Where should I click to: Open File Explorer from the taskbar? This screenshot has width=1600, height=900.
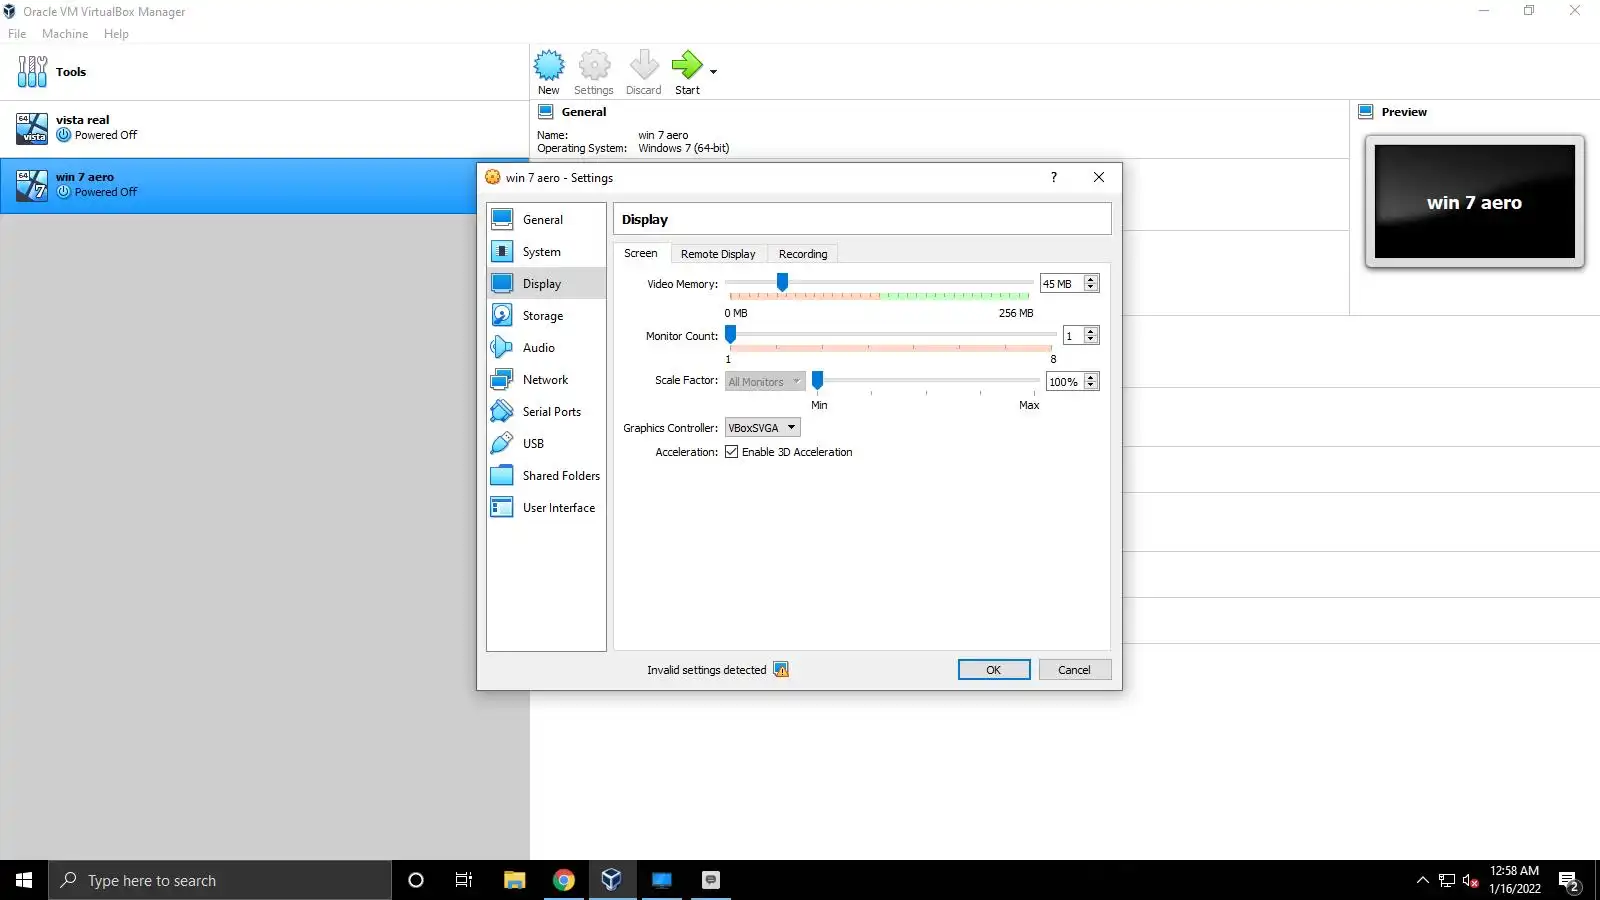[x=514, y=880]
